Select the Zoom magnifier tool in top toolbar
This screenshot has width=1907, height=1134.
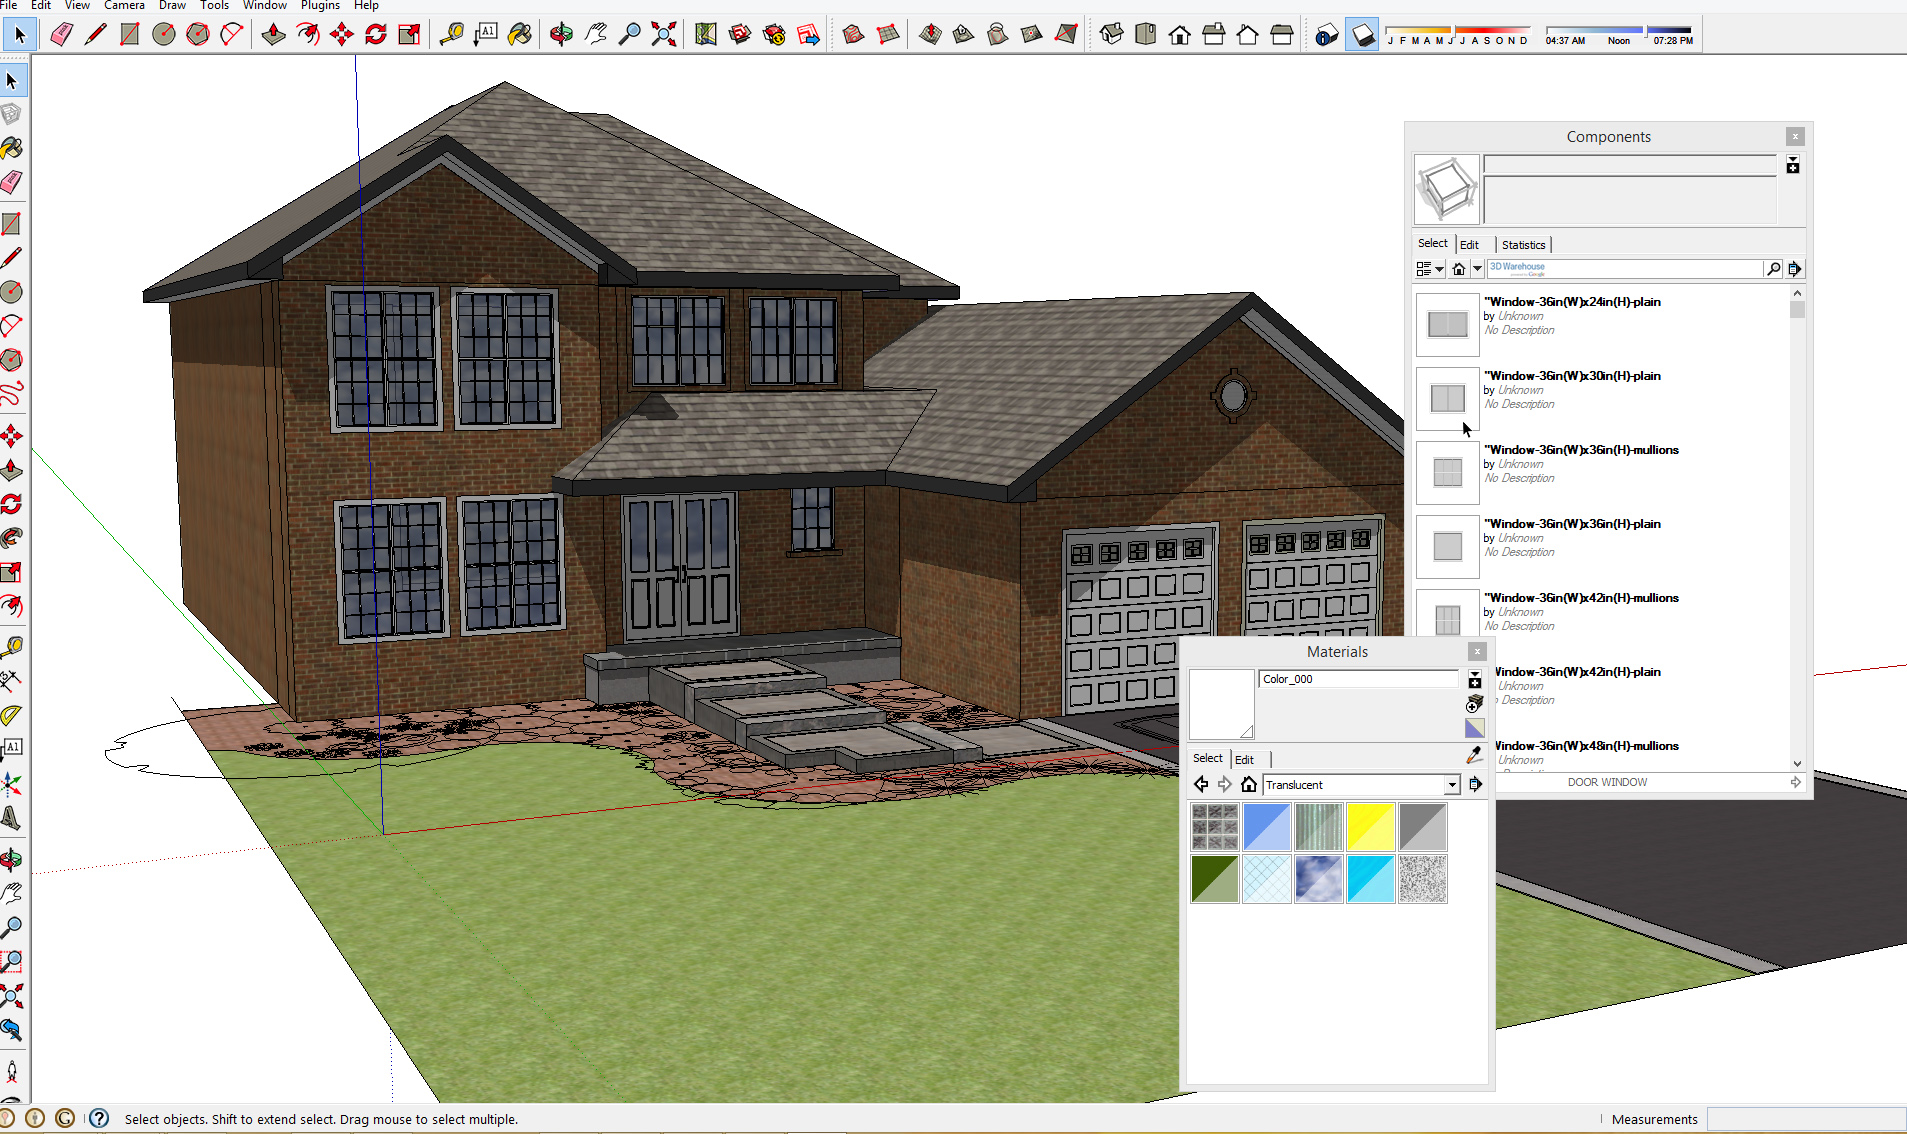(629, 35)
